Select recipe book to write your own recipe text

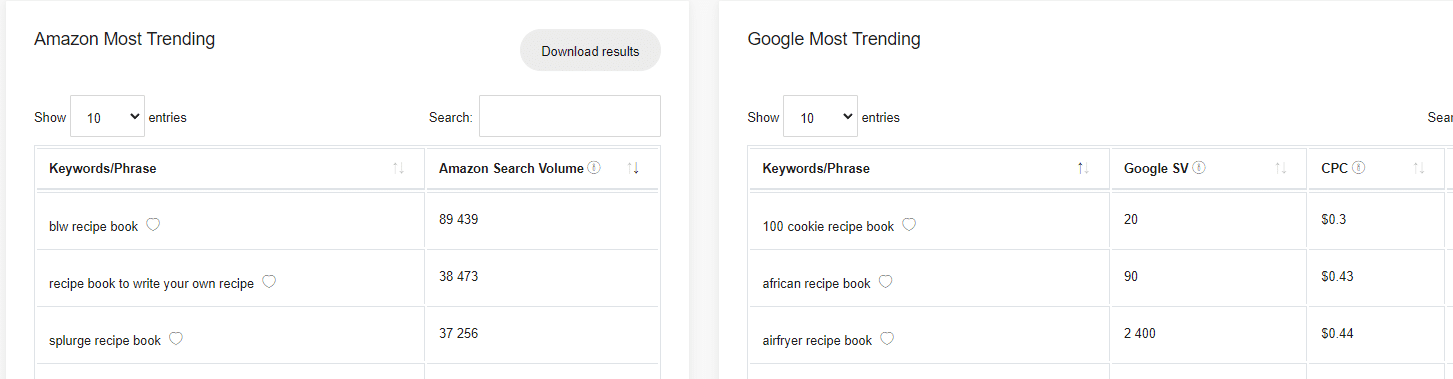(151, 284)
